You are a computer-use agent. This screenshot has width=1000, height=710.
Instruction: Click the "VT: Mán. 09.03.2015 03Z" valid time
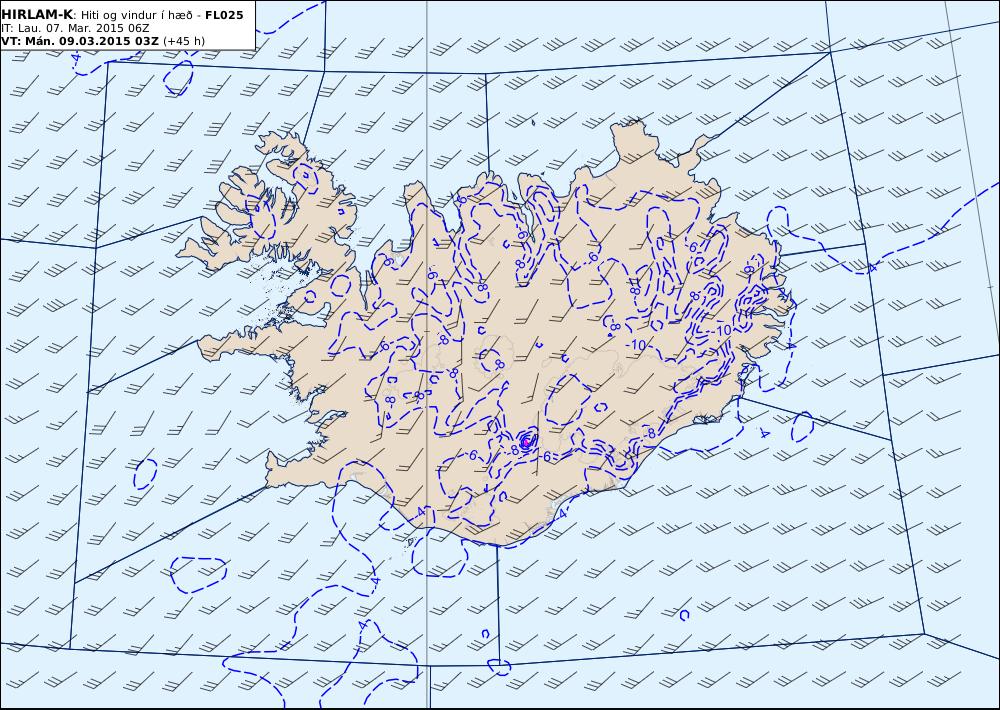[80, 41]
